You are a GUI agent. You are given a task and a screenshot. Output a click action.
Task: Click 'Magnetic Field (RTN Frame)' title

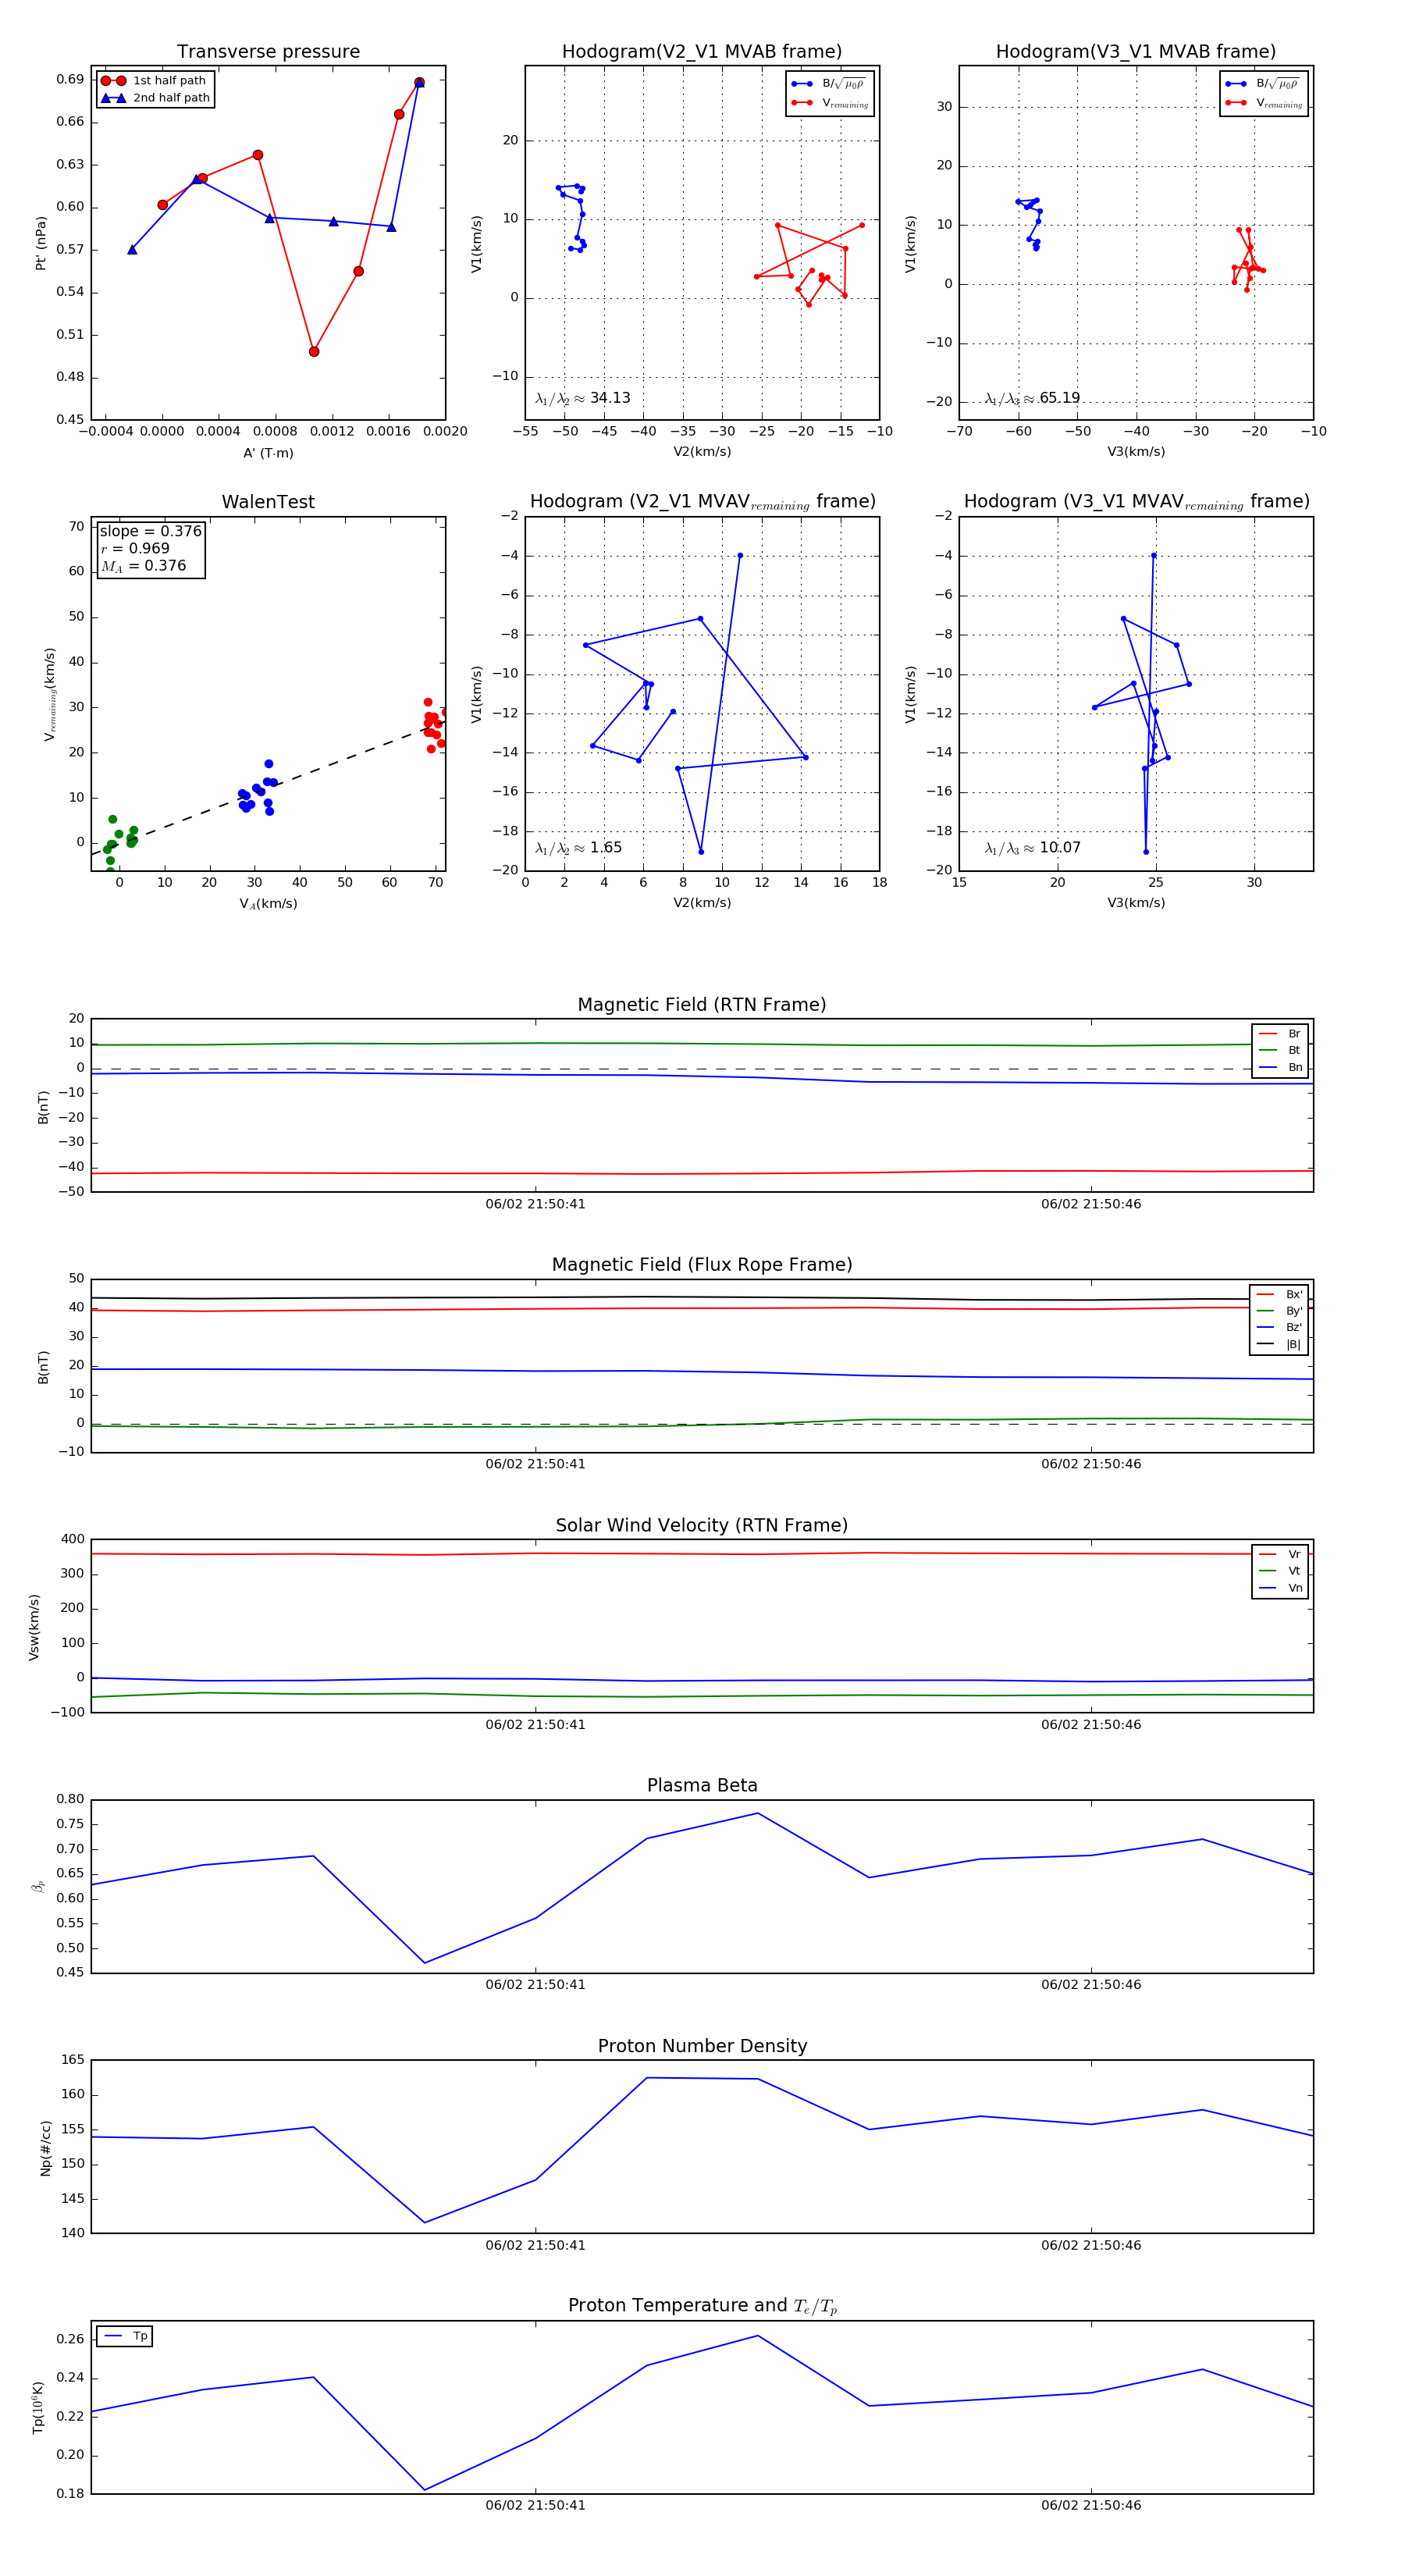click(x=702, y=1005)
